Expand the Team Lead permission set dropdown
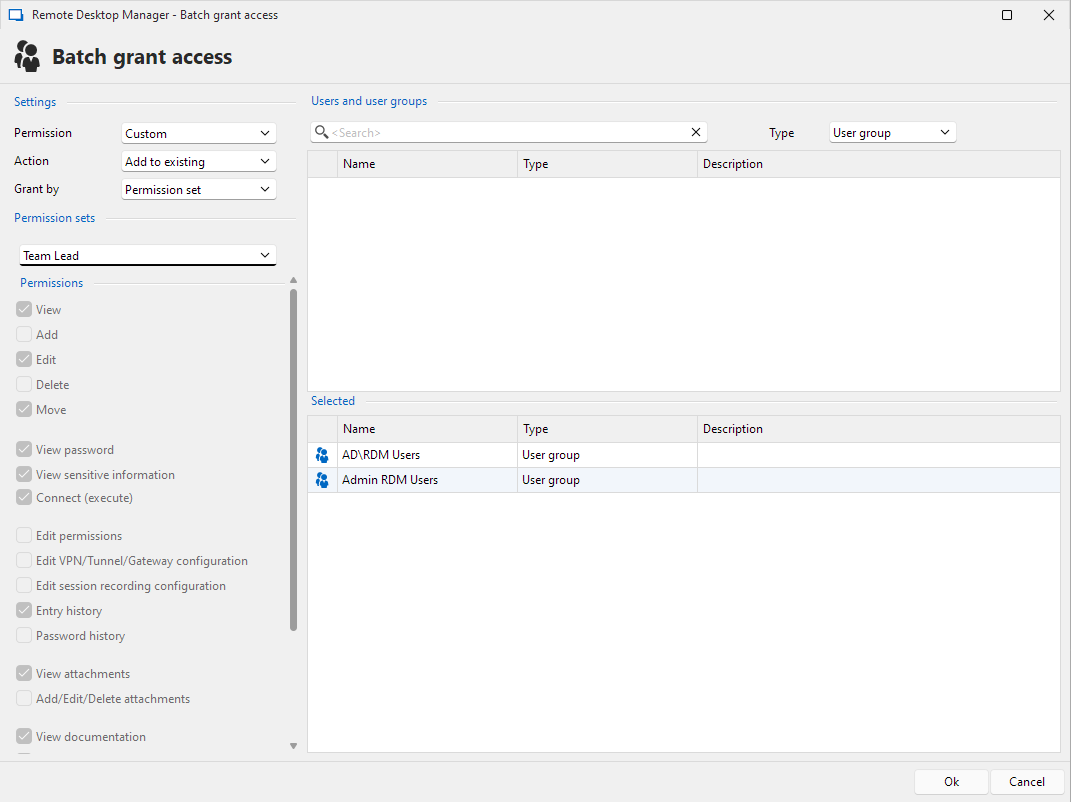The image size is (1071, 802). click(147, 256)
